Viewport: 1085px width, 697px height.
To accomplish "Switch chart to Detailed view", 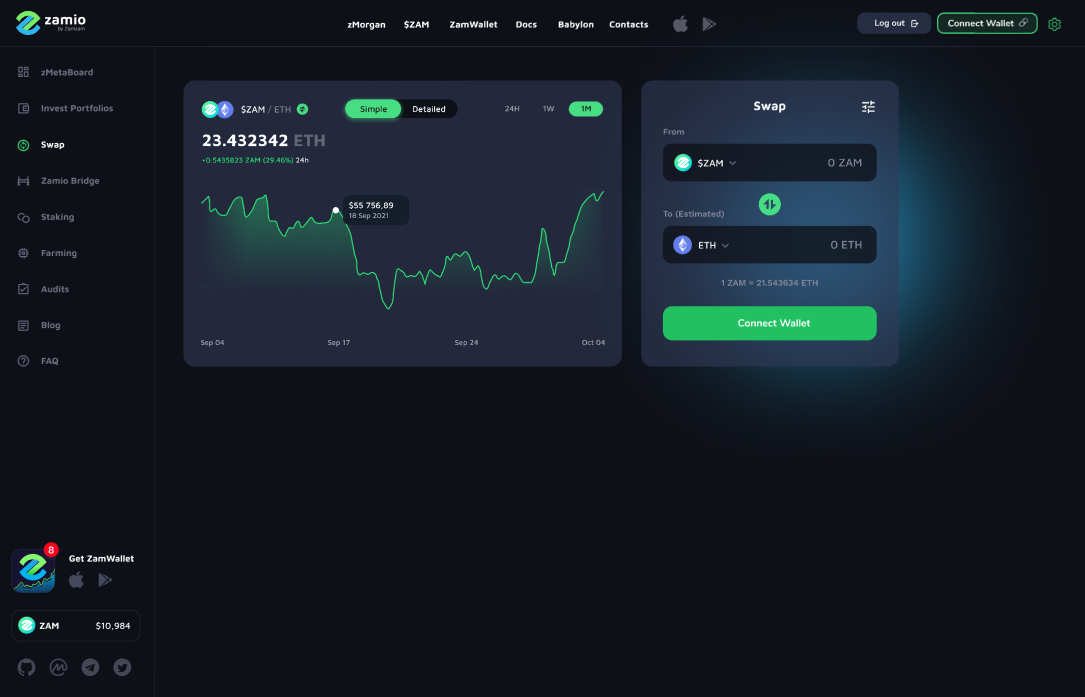I will click(x=429, y=109).
